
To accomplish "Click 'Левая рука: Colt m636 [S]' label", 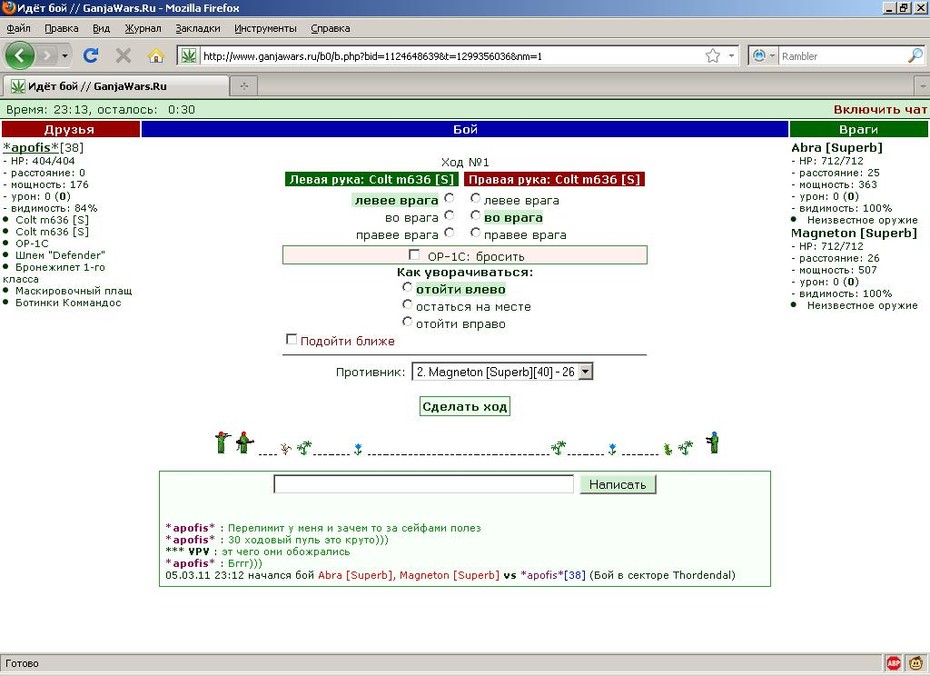I will pos(372,179).
